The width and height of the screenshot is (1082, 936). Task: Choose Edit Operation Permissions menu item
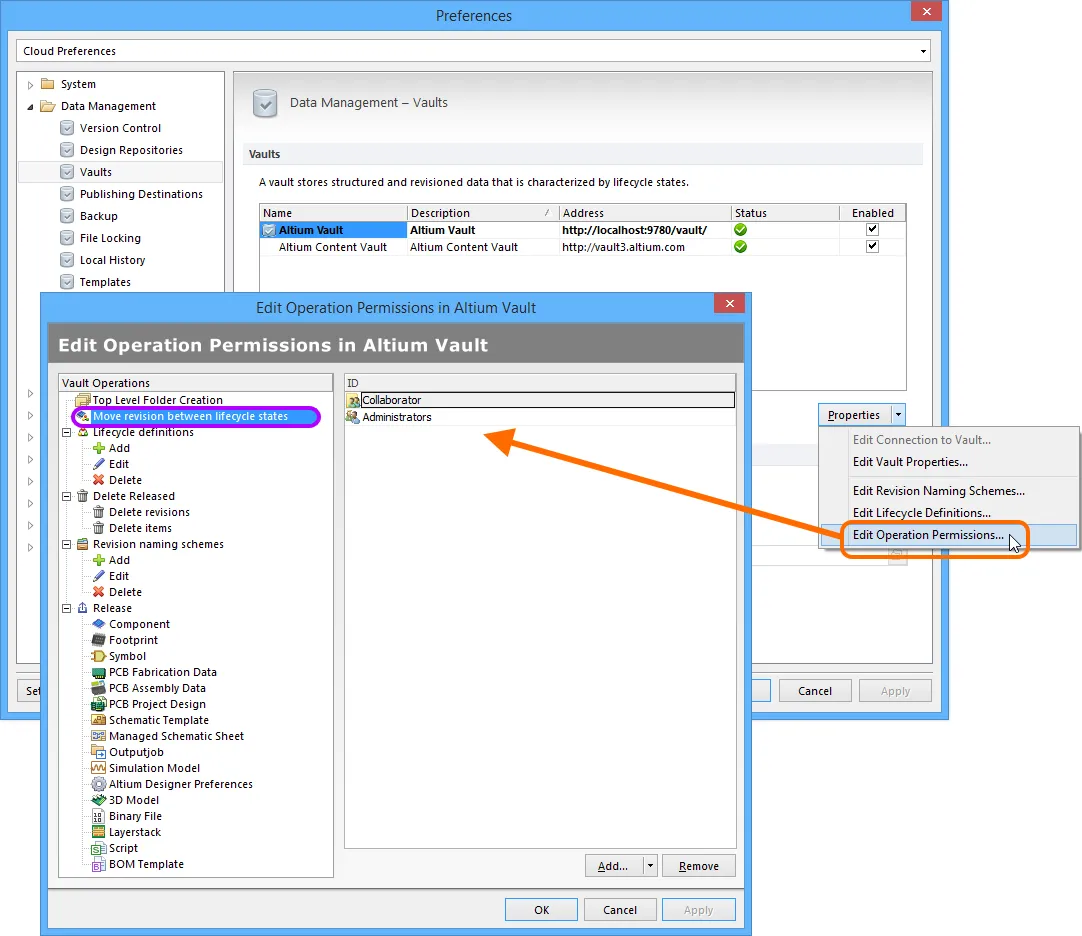(928, 535)
